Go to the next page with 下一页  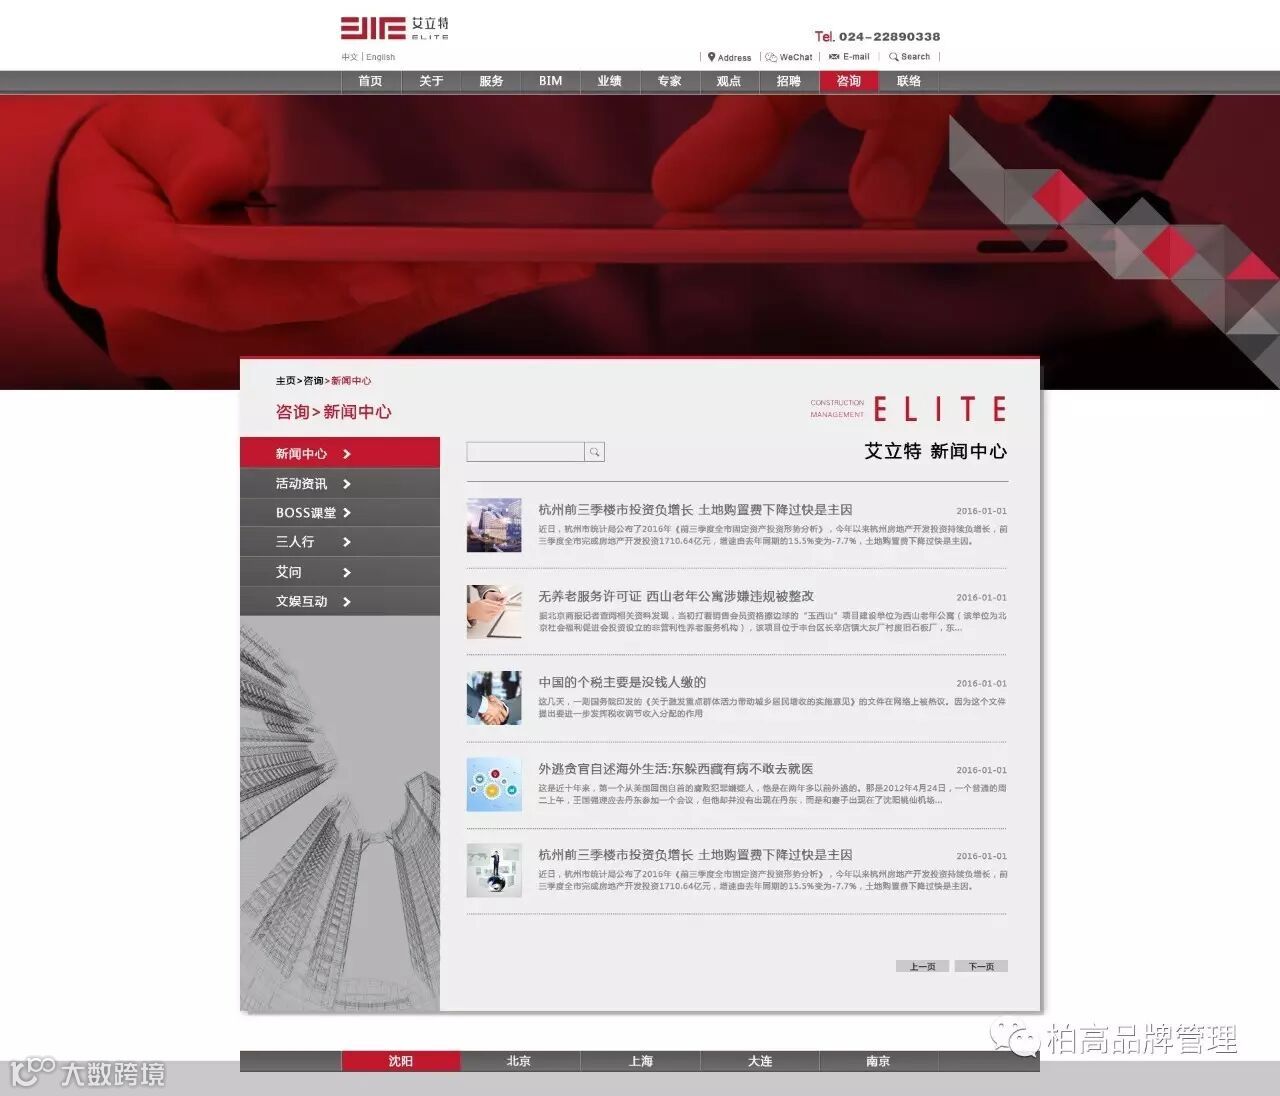(981, 966)
